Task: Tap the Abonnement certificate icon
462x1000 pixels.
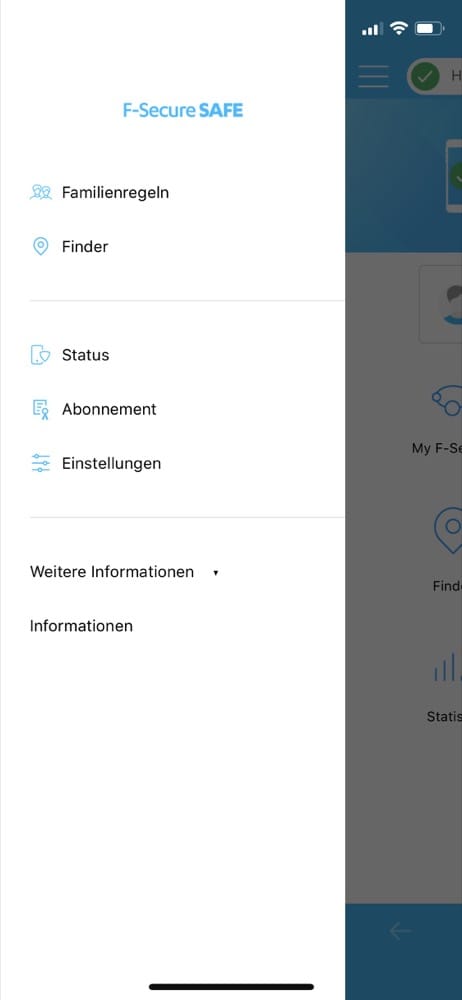Action: 41,409
